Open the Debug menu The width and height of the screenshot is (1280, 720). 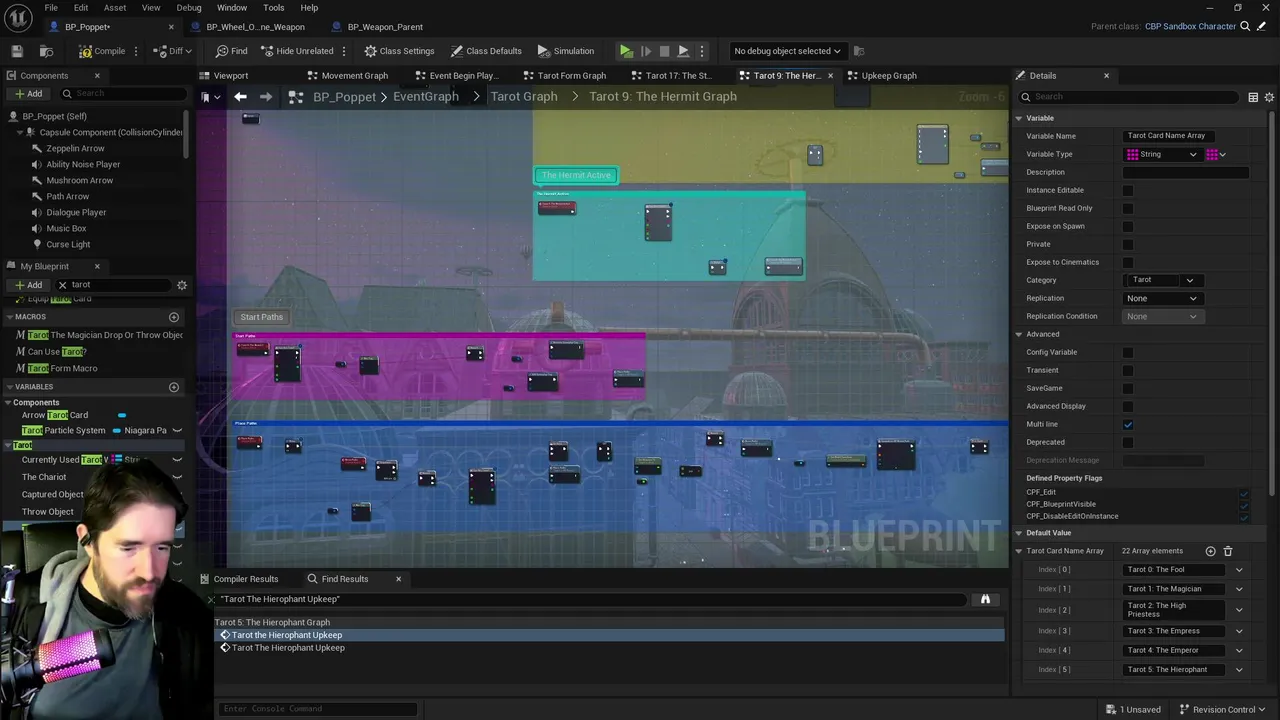point(189,8)
